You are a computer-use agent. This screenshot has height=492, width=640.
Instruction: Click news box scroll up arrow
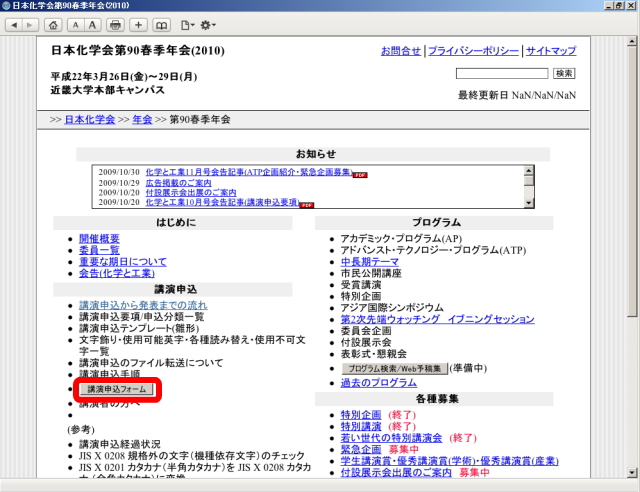[x=529, y=171]
